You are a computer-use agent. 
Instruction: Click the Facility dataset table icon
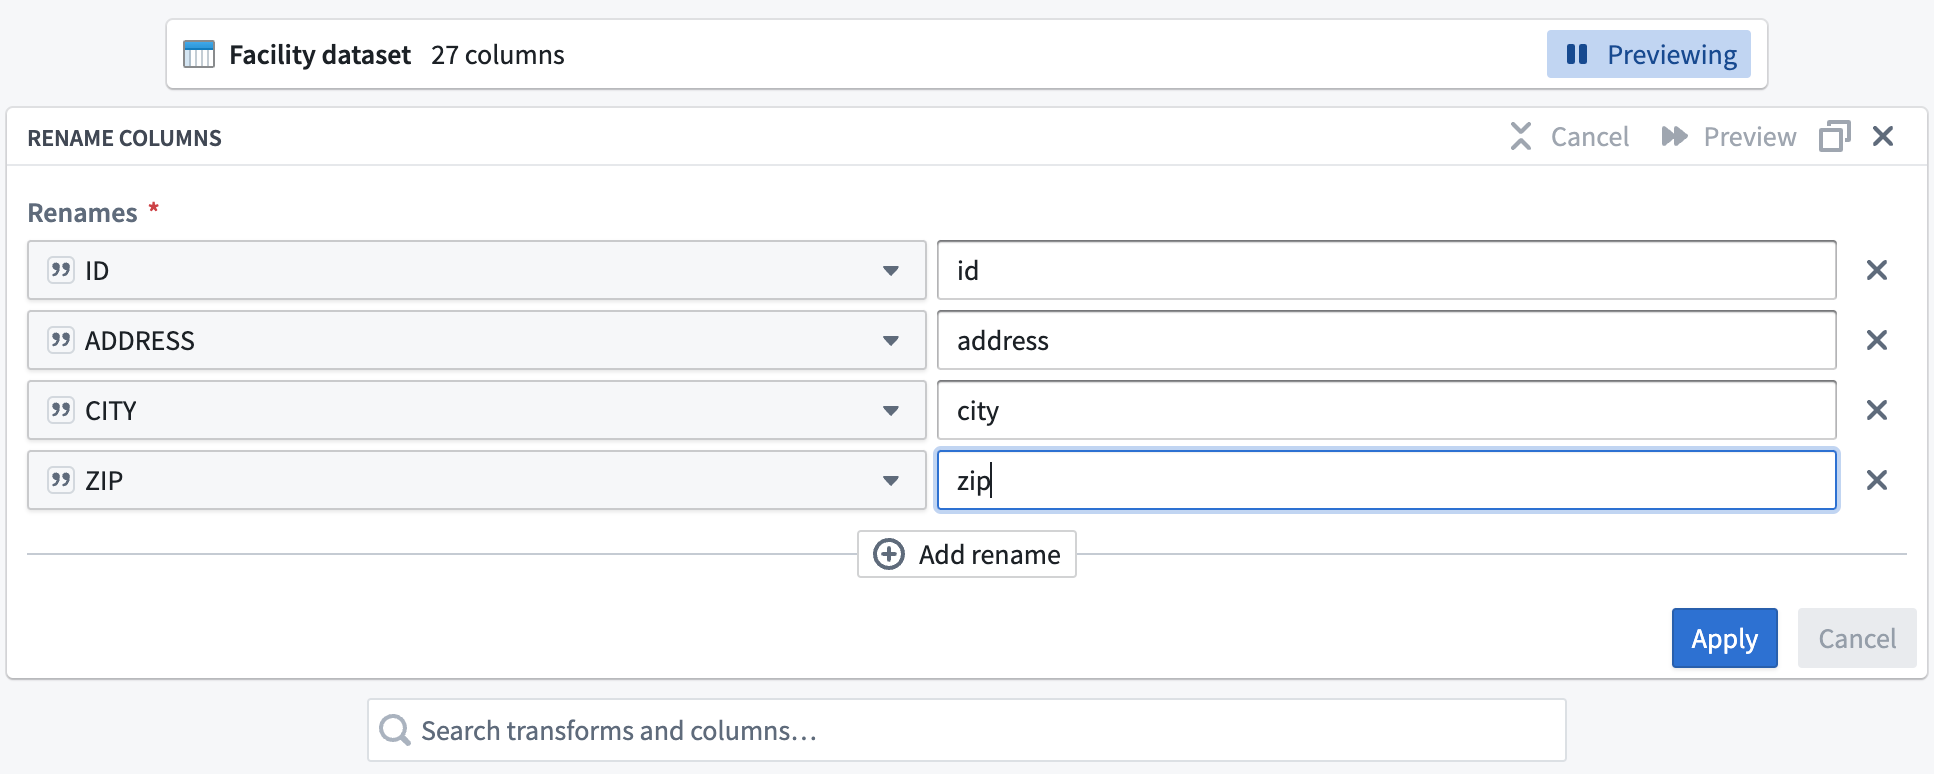coord(199,55)
